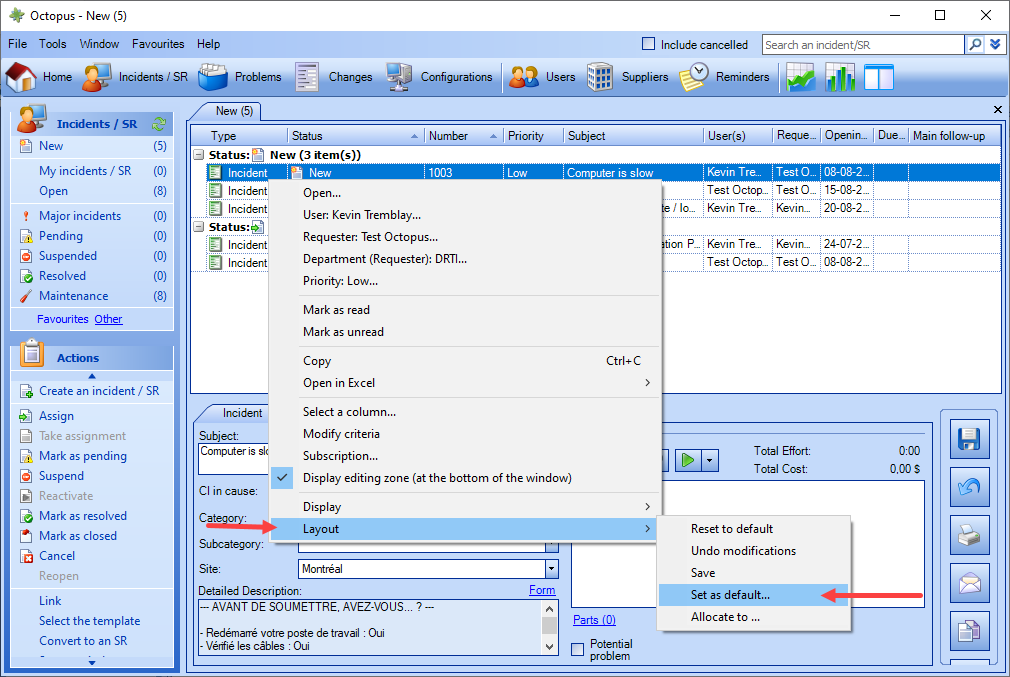Click the search magnifier icon
1010x677 pixels.
tap(975, 44)
